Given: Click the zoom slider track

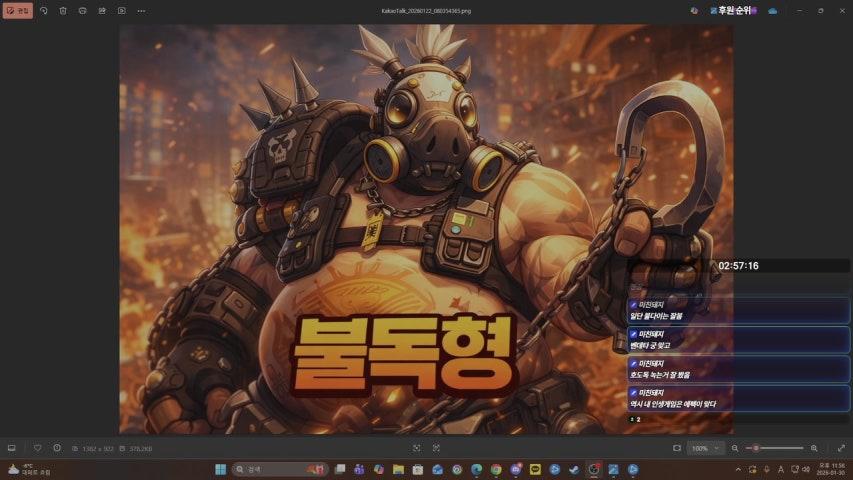Looking at the screenshot, I should (x=775, y=448).
